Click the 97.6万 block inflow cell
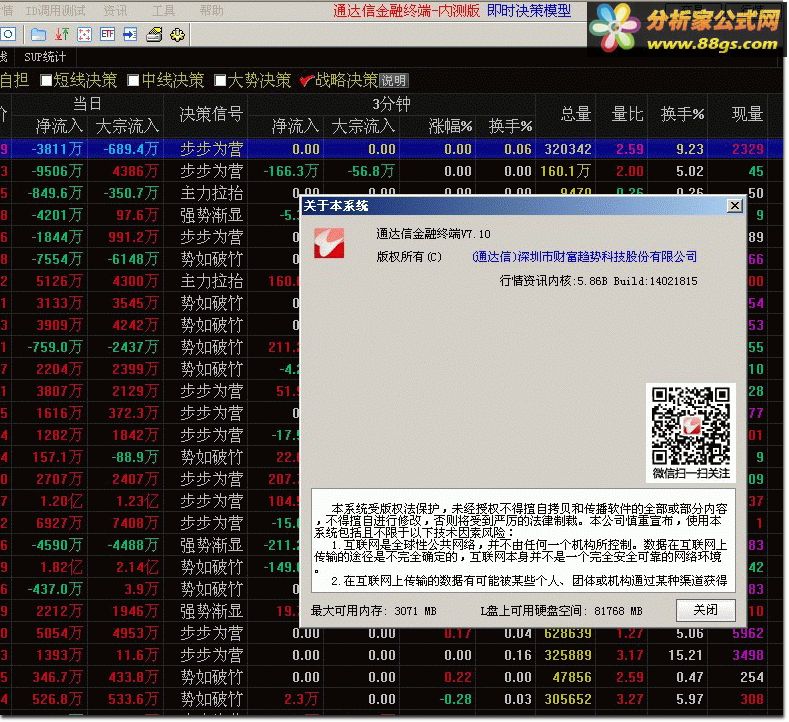 tap(137, 215)
